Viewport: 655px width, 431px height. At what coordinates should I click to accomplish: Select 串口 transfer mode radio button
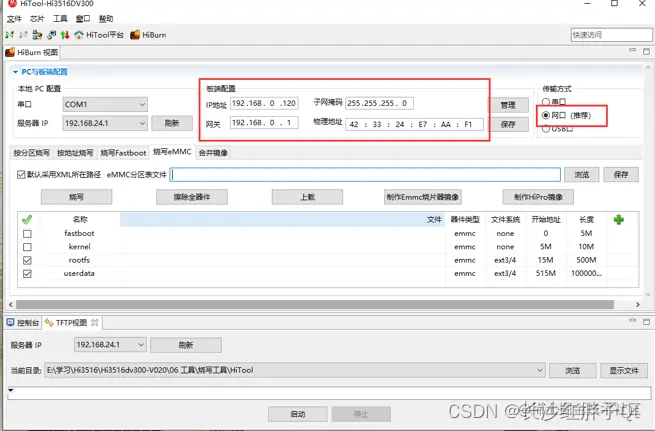pyautogui.click(x=546, y=102)
